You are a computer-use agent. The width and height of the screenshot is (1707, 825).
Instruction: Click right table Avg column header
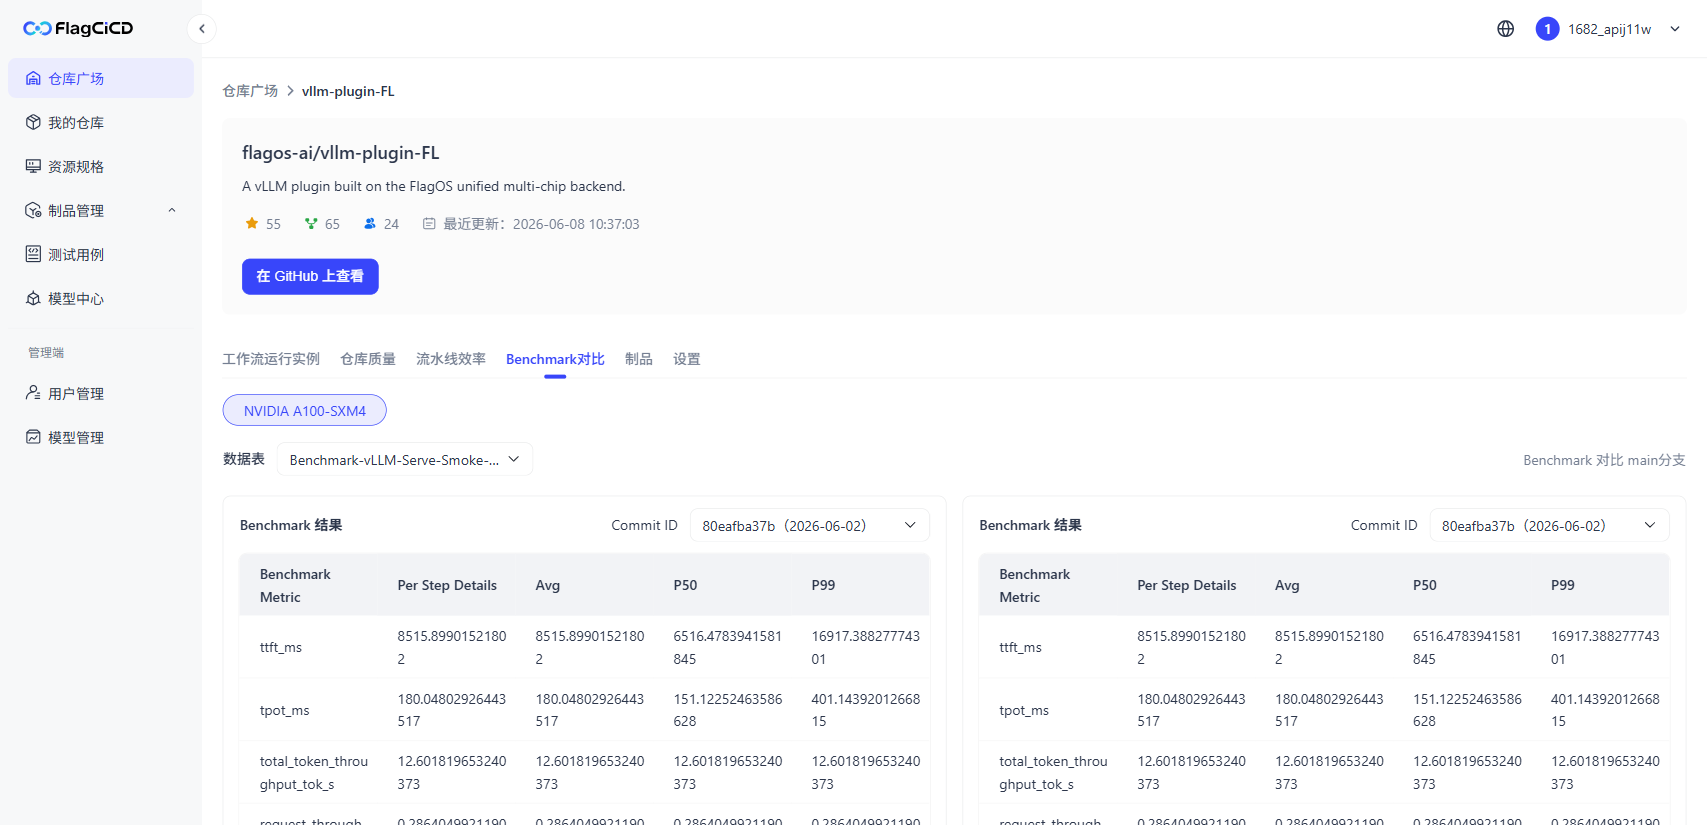coord(1287,585)
